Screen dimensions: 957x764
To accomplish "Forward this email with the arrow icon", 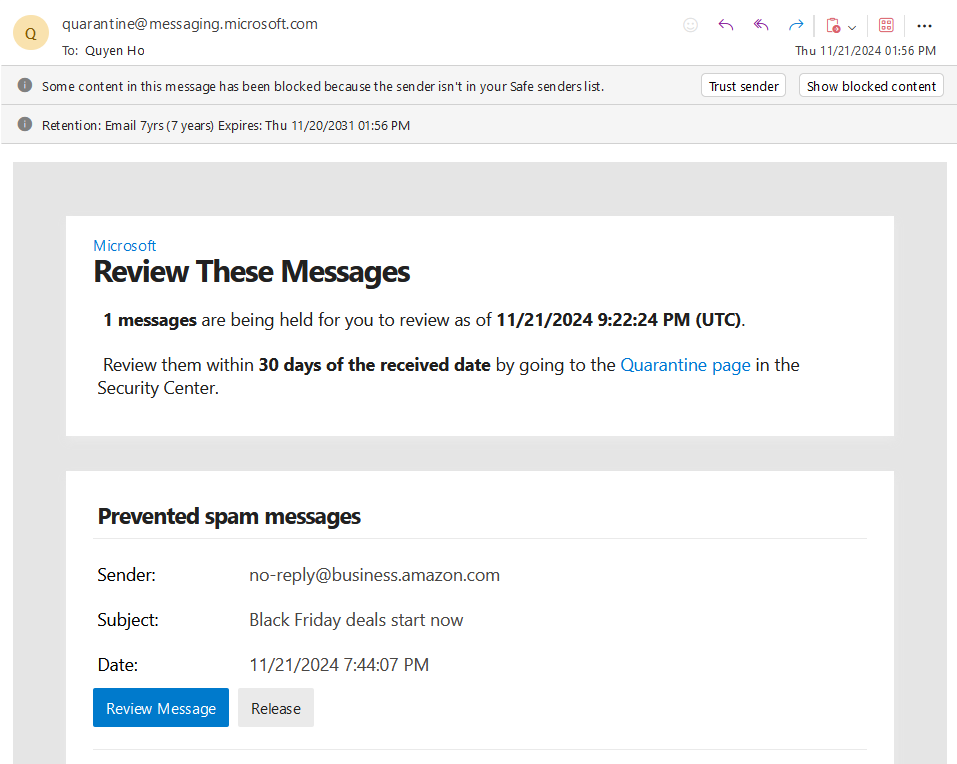I will coord(796,25).
